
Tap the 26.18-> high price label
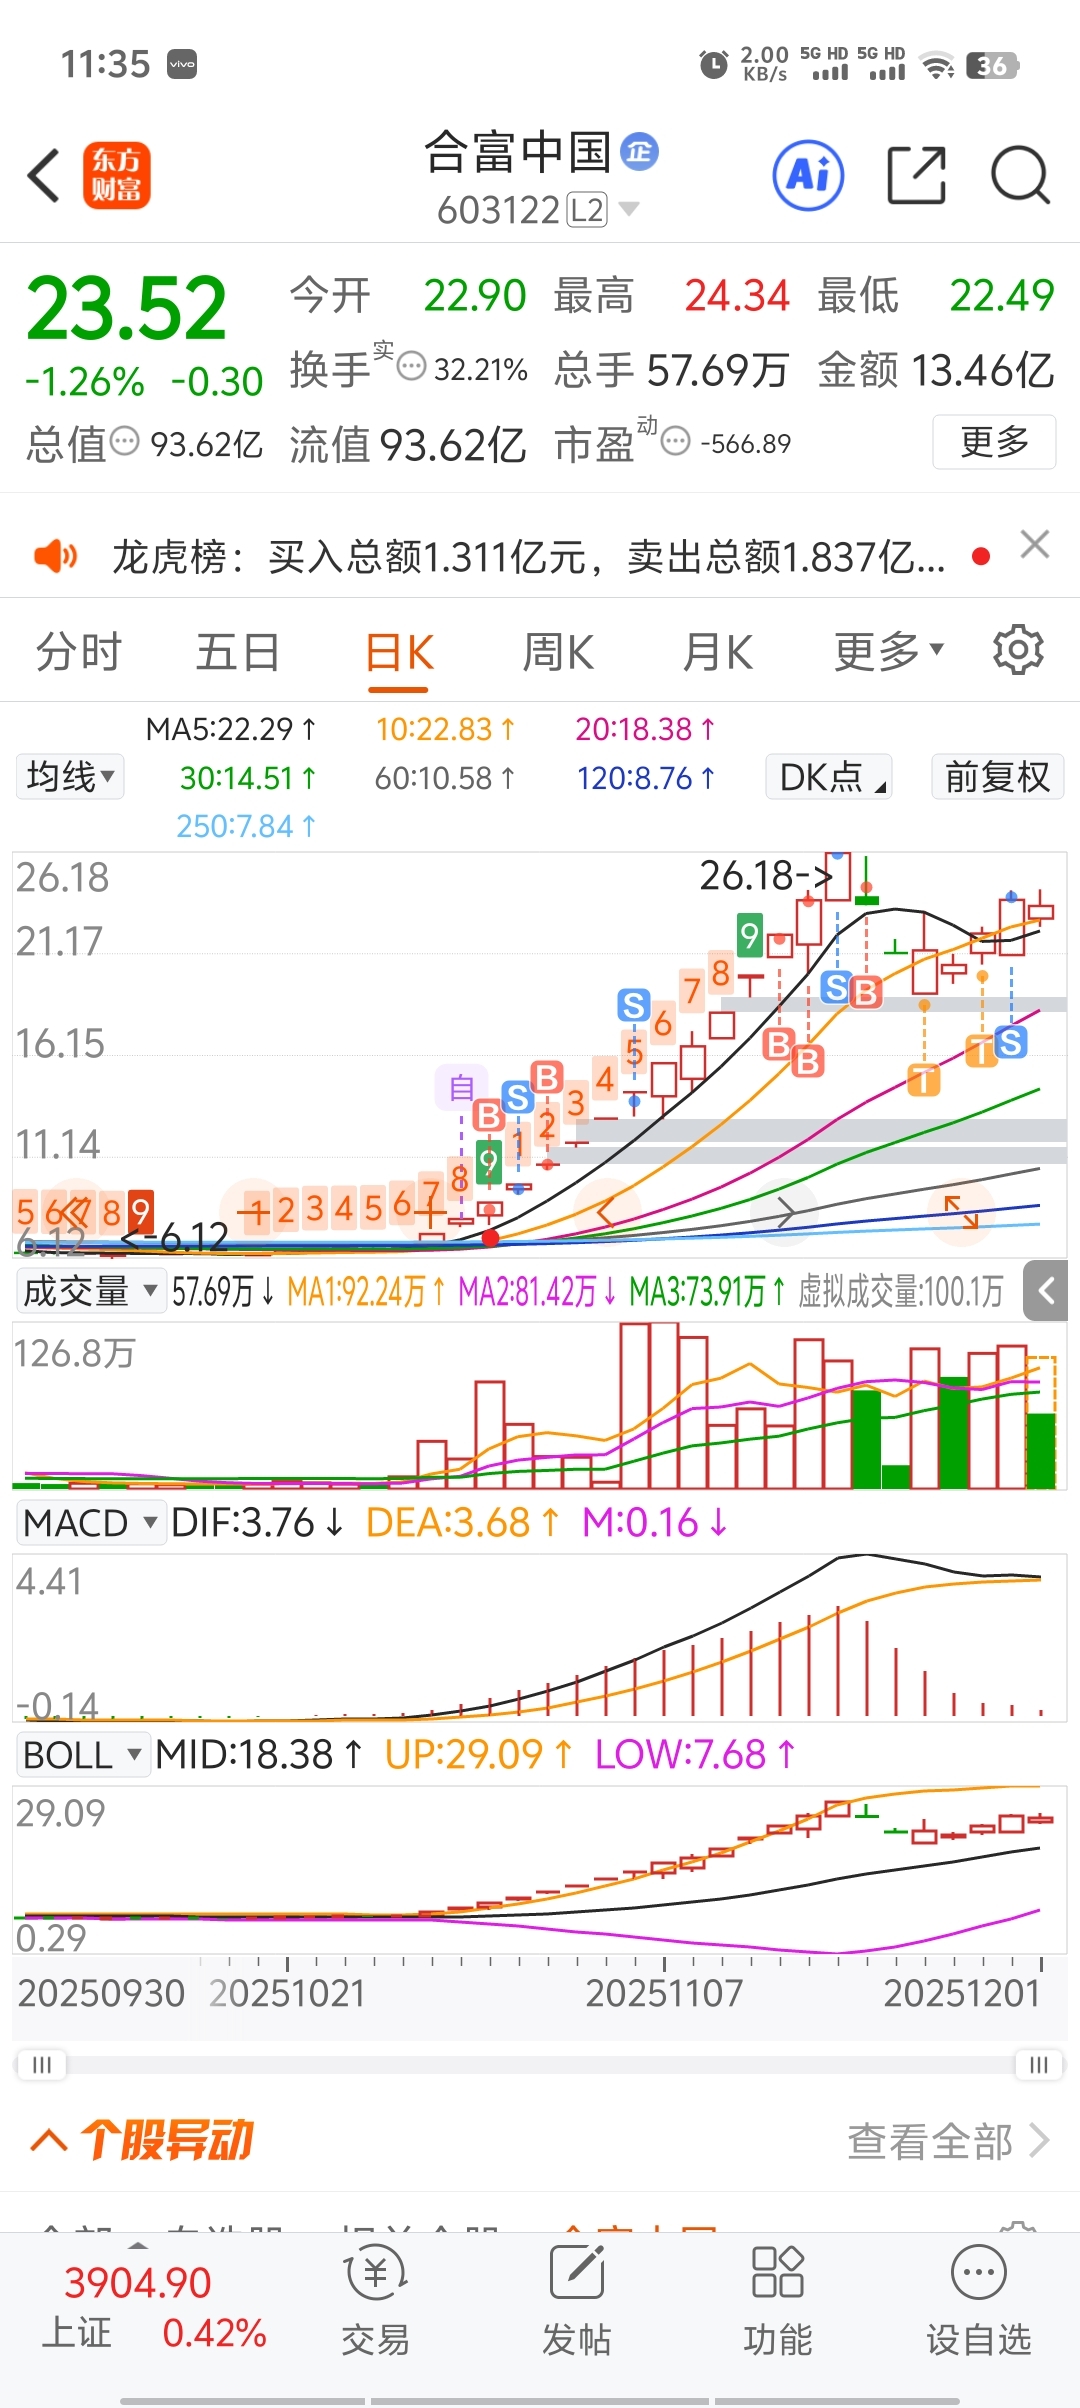(766, 875)
